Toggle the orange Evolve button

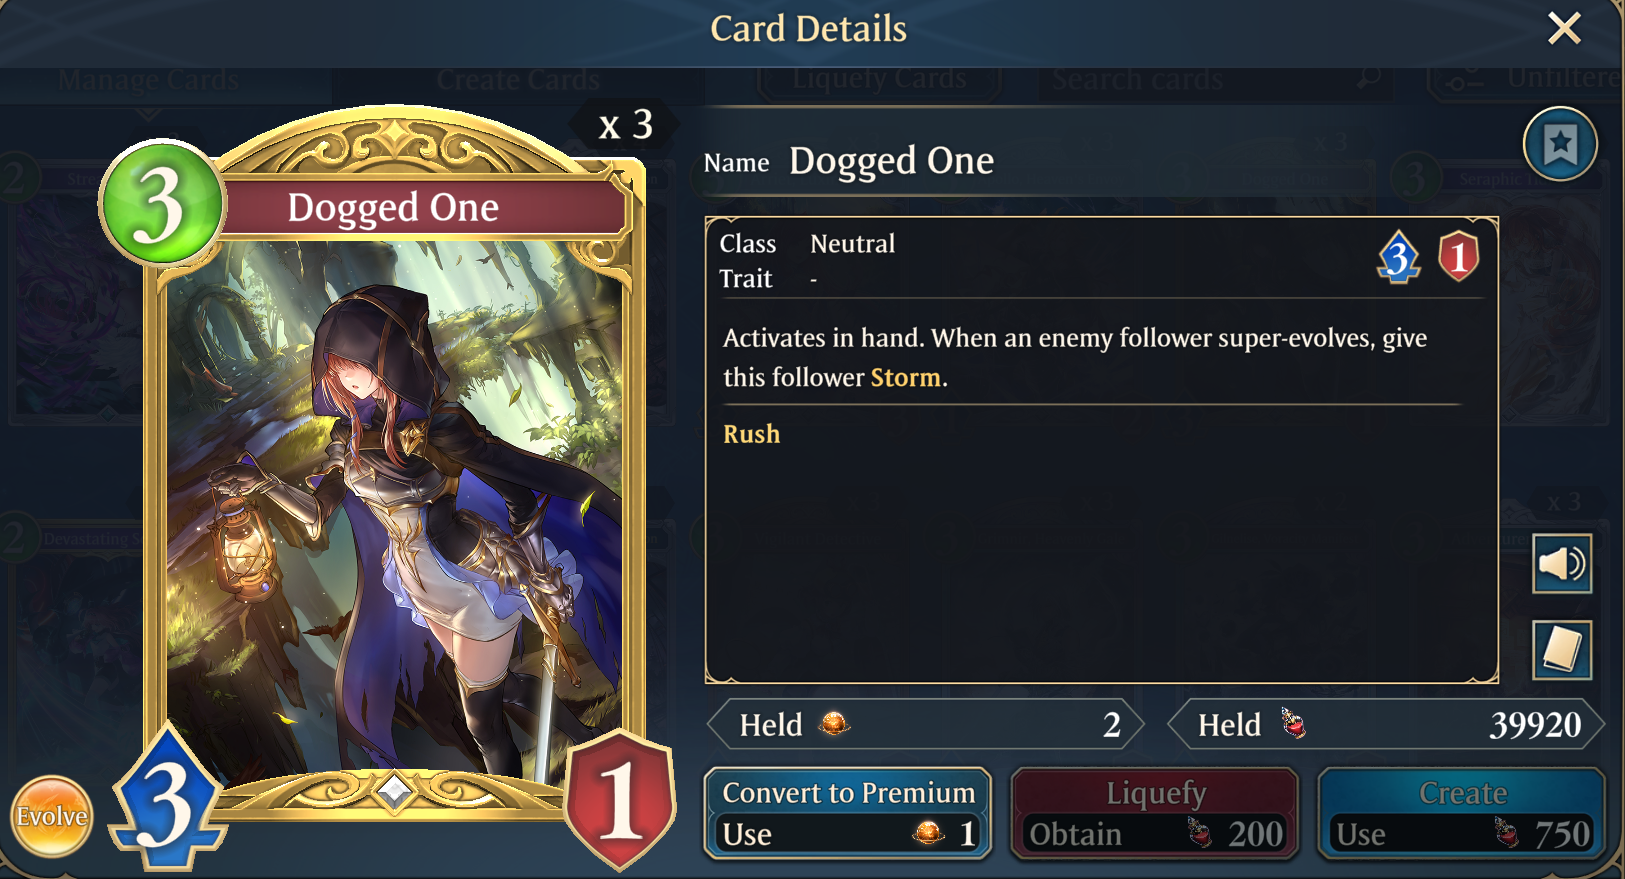52,817
